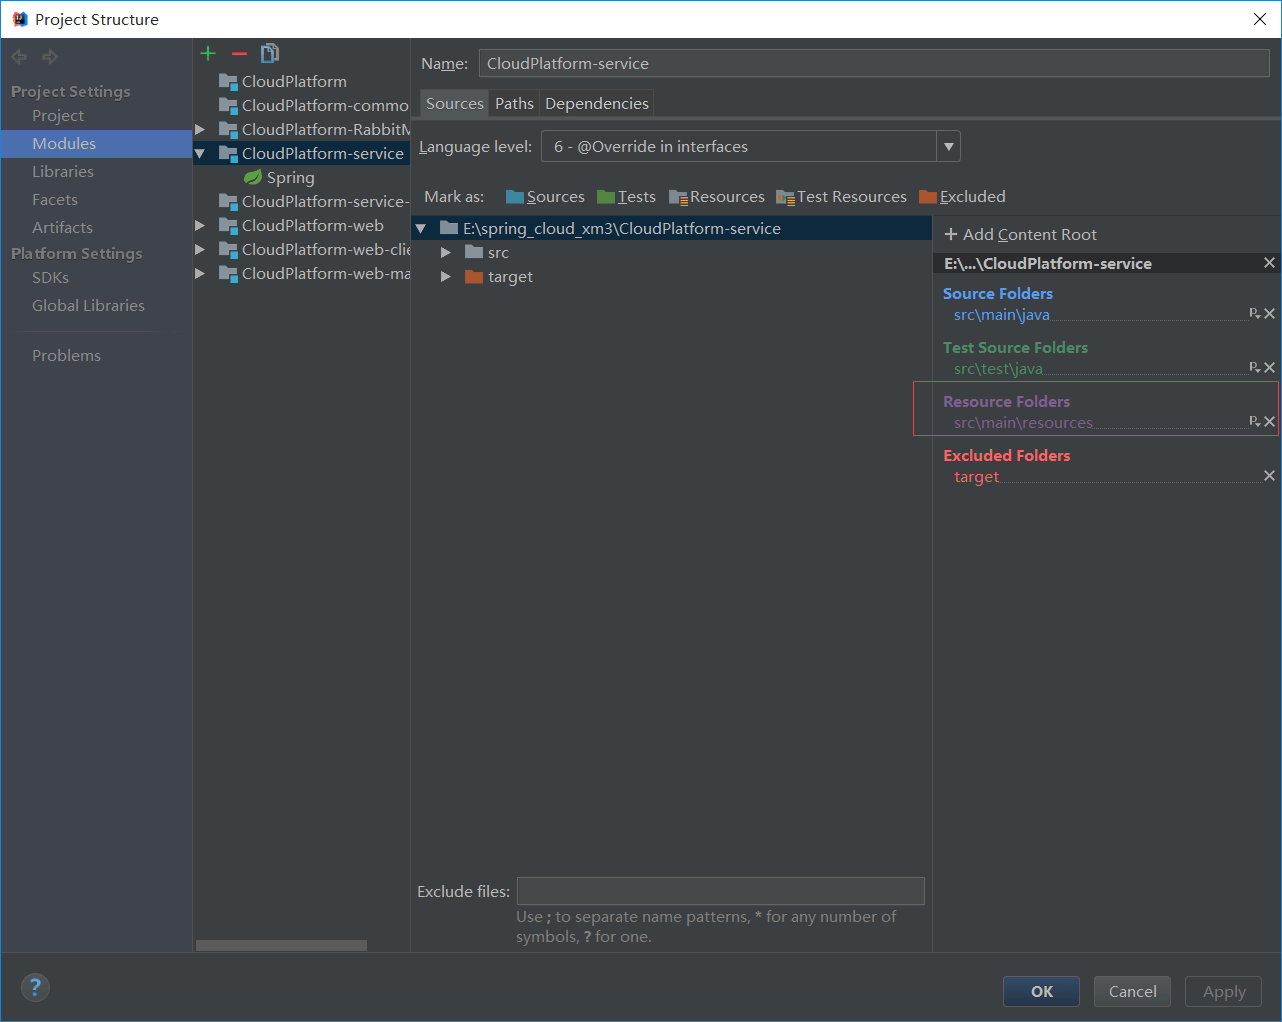Image resolution: width=1282 pixels, height=1022 pixels.
Task: Expand the CloudPlatform-RabbitM module node
Action: pos(200,129)
